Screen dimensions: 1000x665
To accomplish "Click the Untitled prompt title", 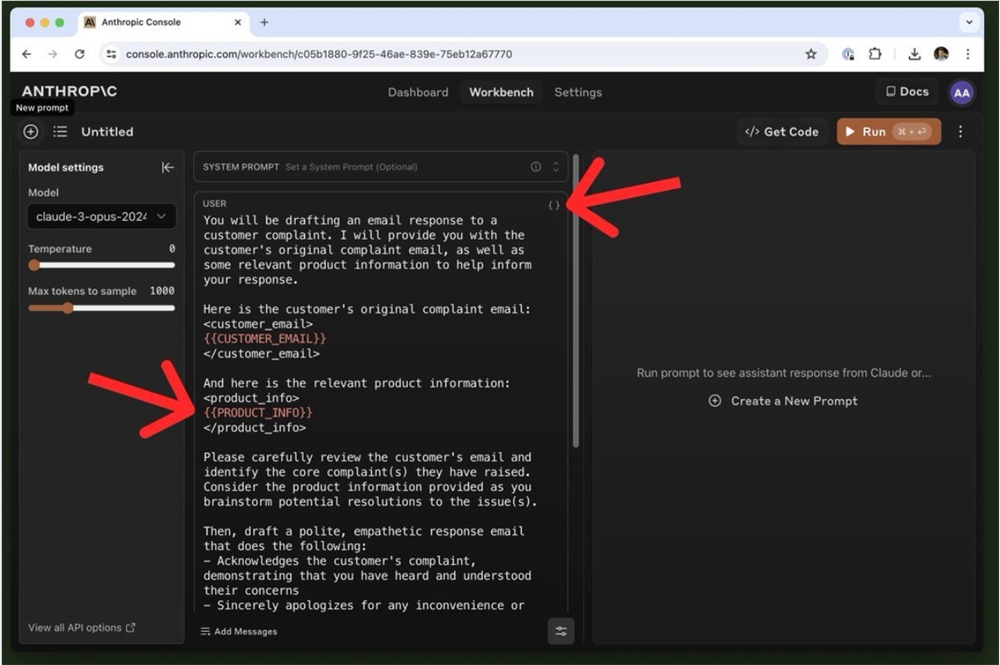I will pyautogui.click(x=107, y=132).
